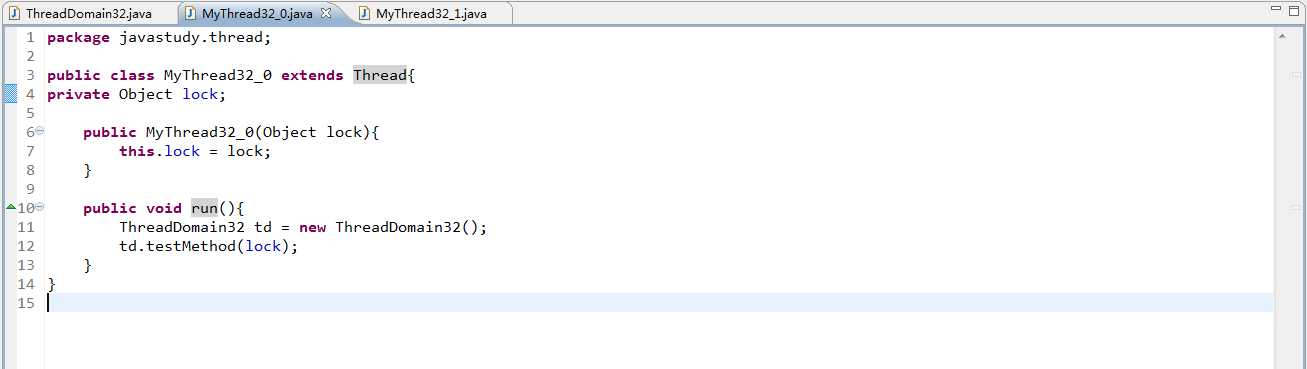Click the Java file icon on ThreadDomain32.java tab

tap(14, 14)
